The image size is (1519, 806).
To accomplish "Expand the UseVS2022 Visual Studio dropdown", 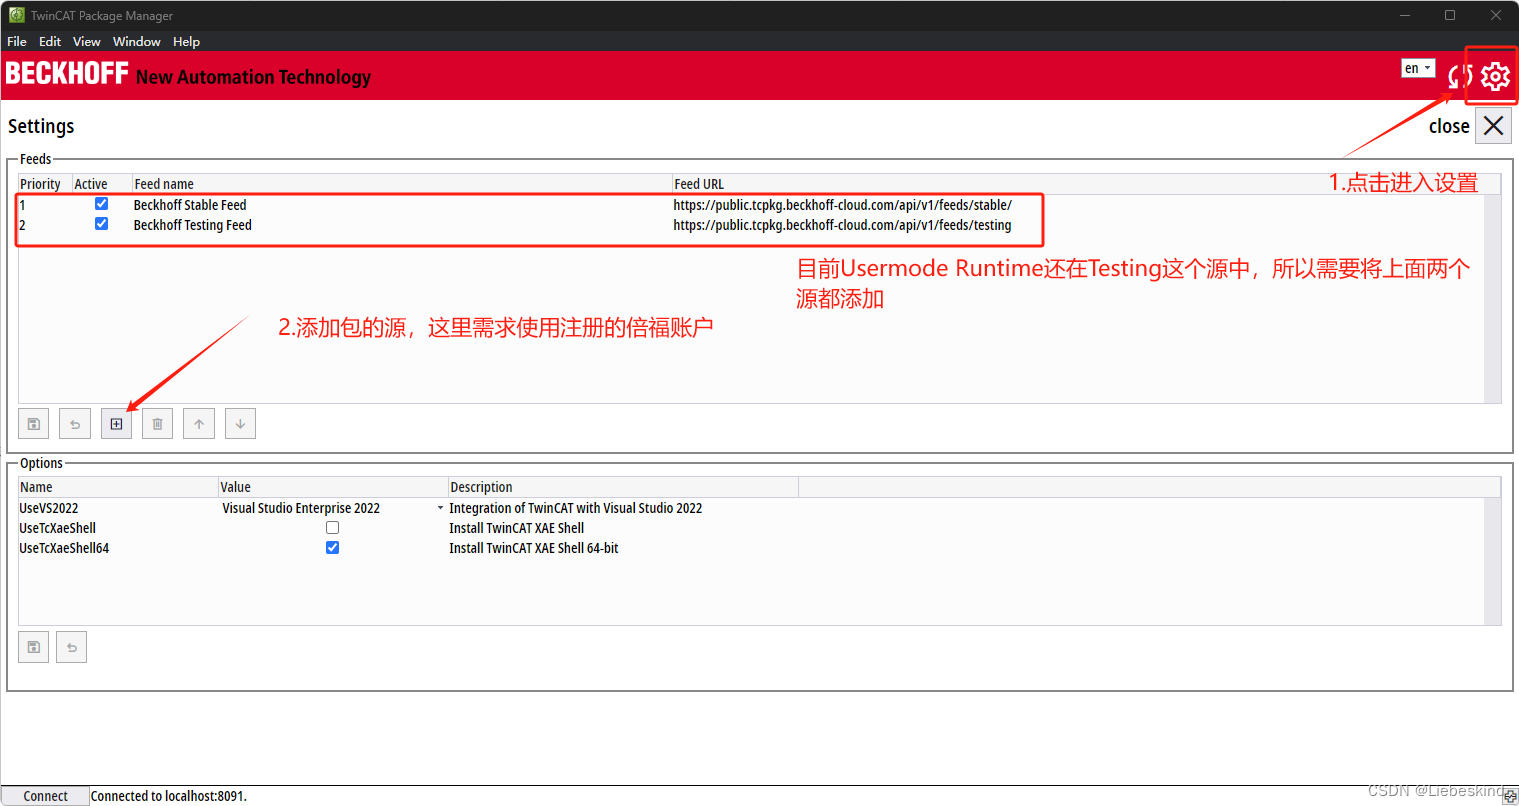I will 440,508.
